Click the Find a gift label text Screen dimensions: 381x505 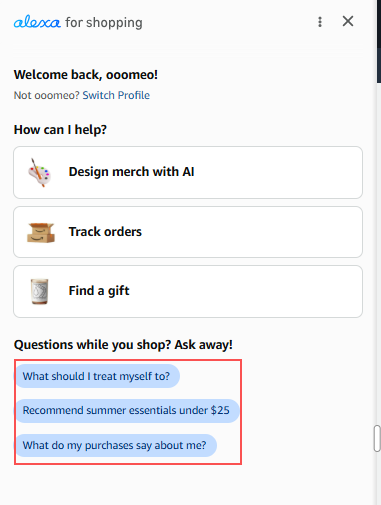tap(99, 291)
